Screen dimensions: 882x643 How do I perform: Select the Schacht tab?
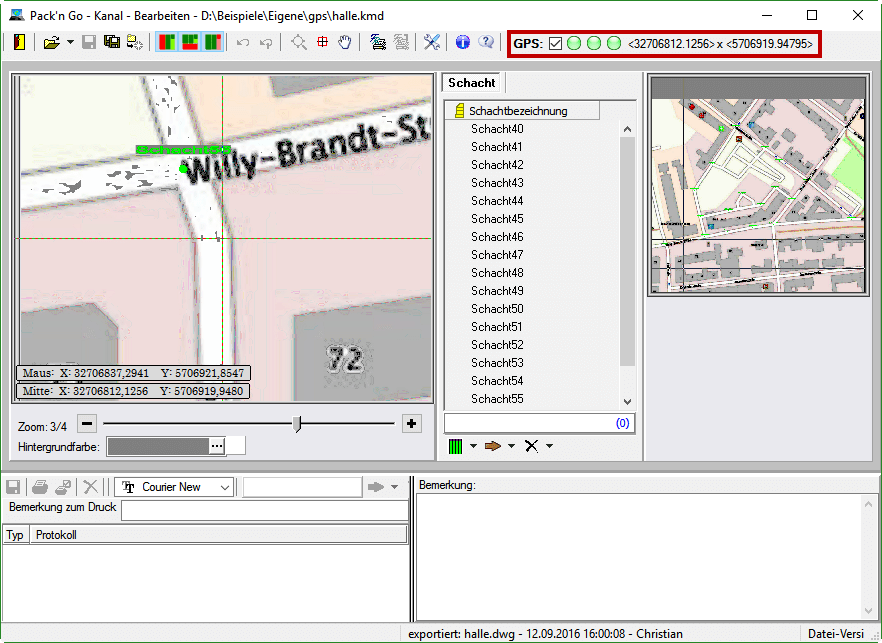471,82
